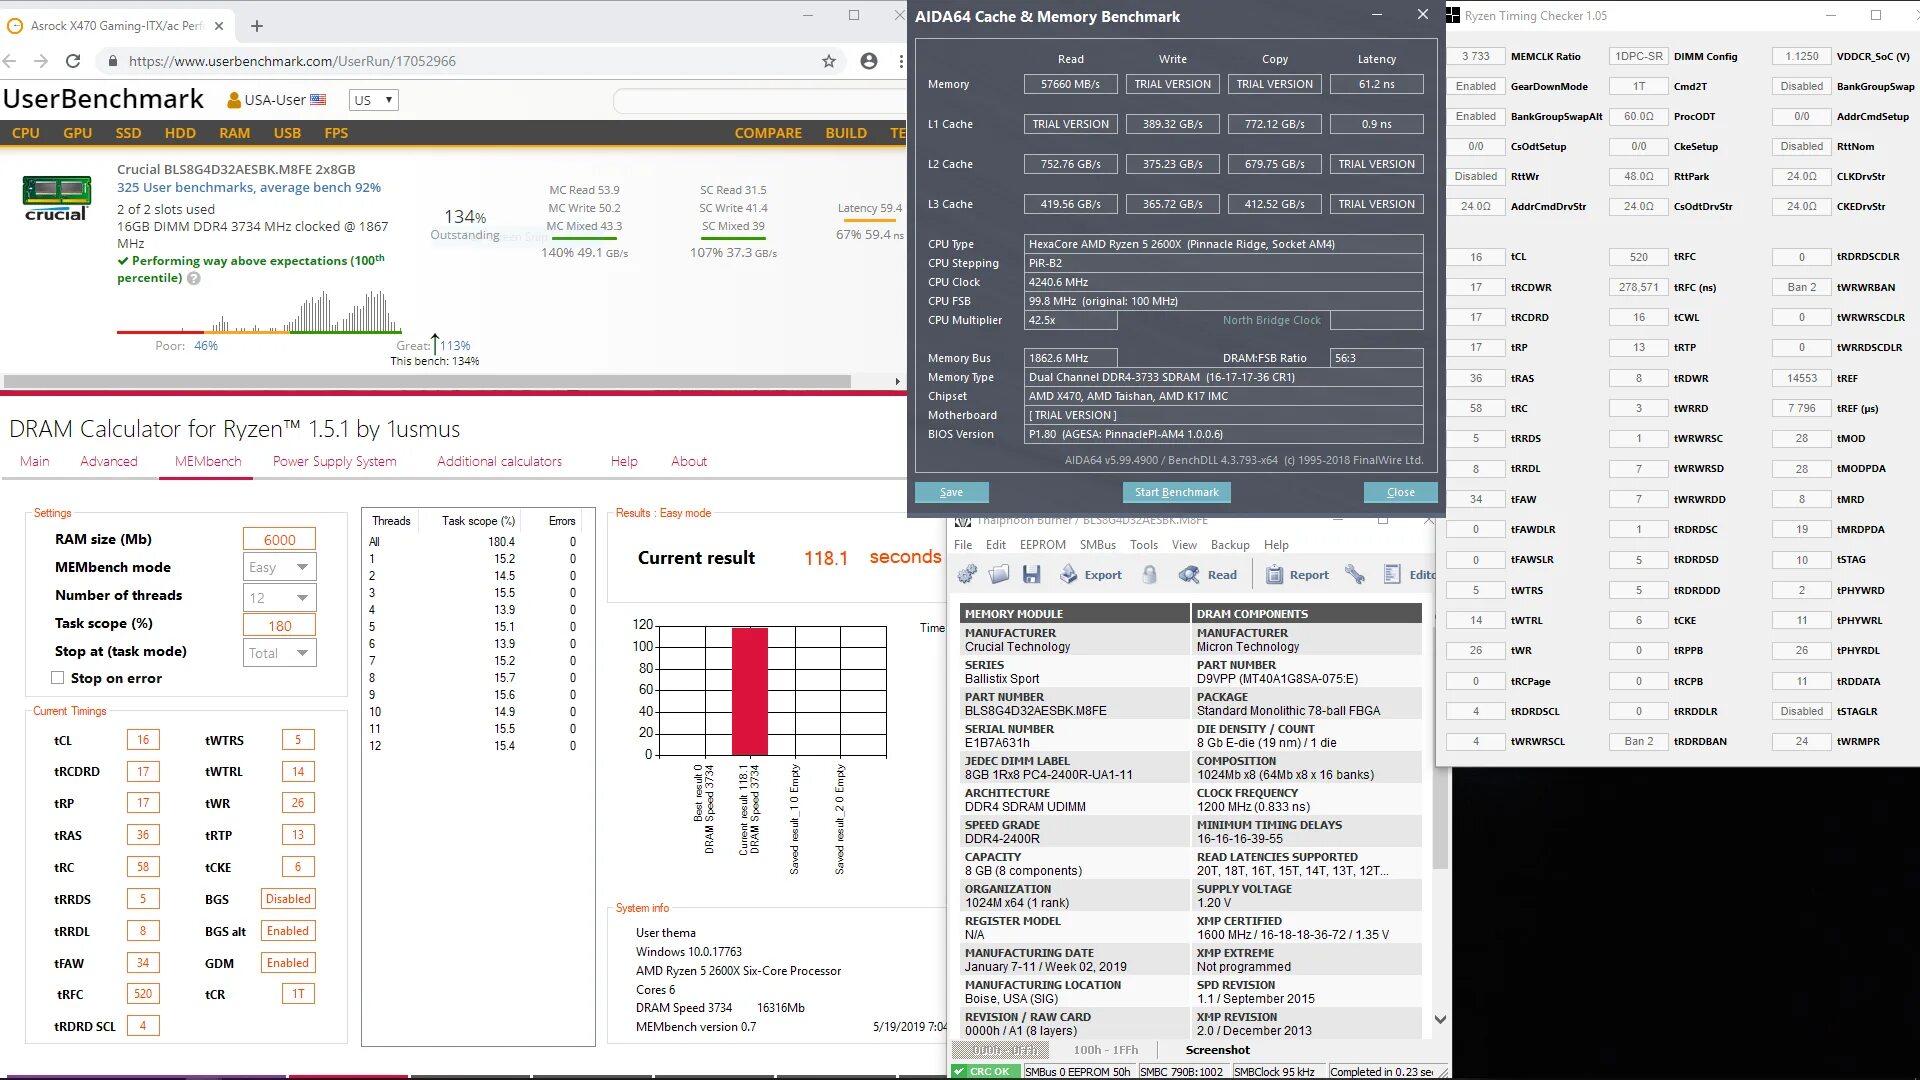Click the wrench tool in Thaiphoon toolbar
The width and height of the screenshot is (1920, 1080).
coord(1355,575)
